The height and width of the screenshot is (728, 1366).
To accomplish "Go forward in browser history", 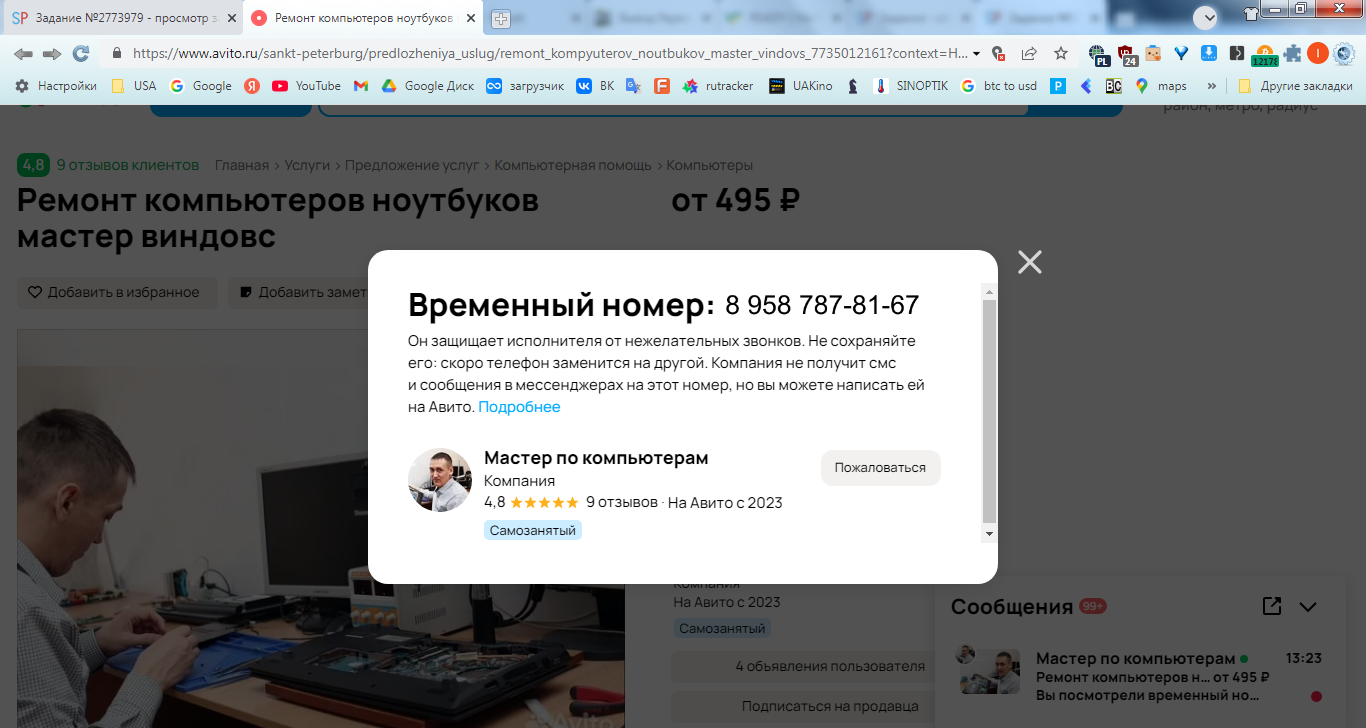I will [52, 53].
